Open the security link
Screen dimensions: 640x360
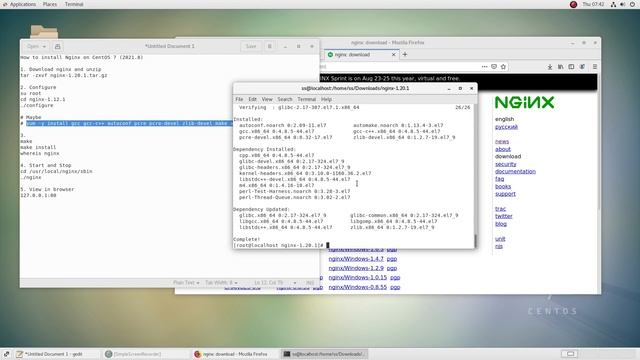pyautogui.click(x=505, y=164)
